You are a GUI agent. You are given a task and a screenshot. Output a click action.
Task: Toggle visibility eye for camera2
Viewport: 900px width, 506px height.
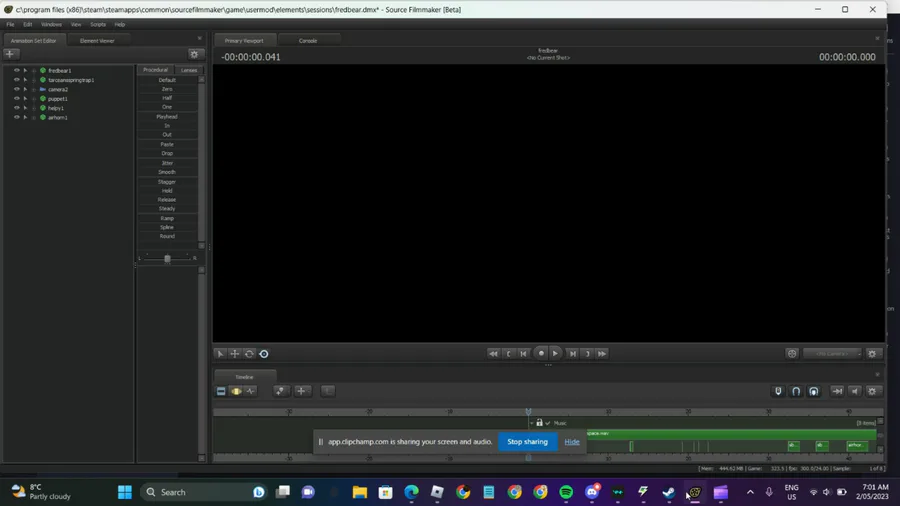[17, 89]
